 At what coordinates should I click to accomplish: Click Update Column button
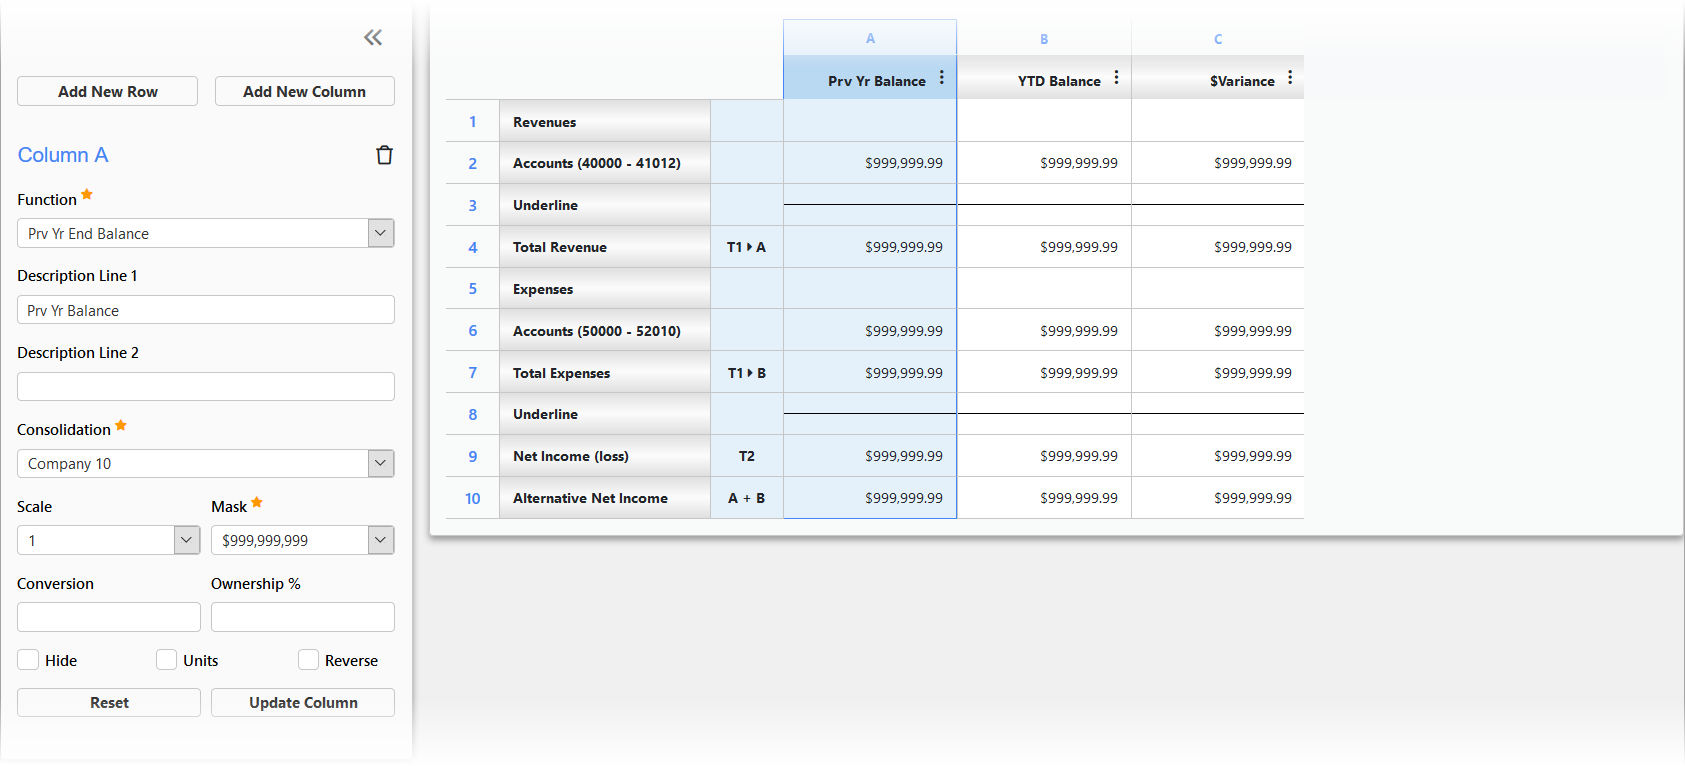click(x=303, y=703)
